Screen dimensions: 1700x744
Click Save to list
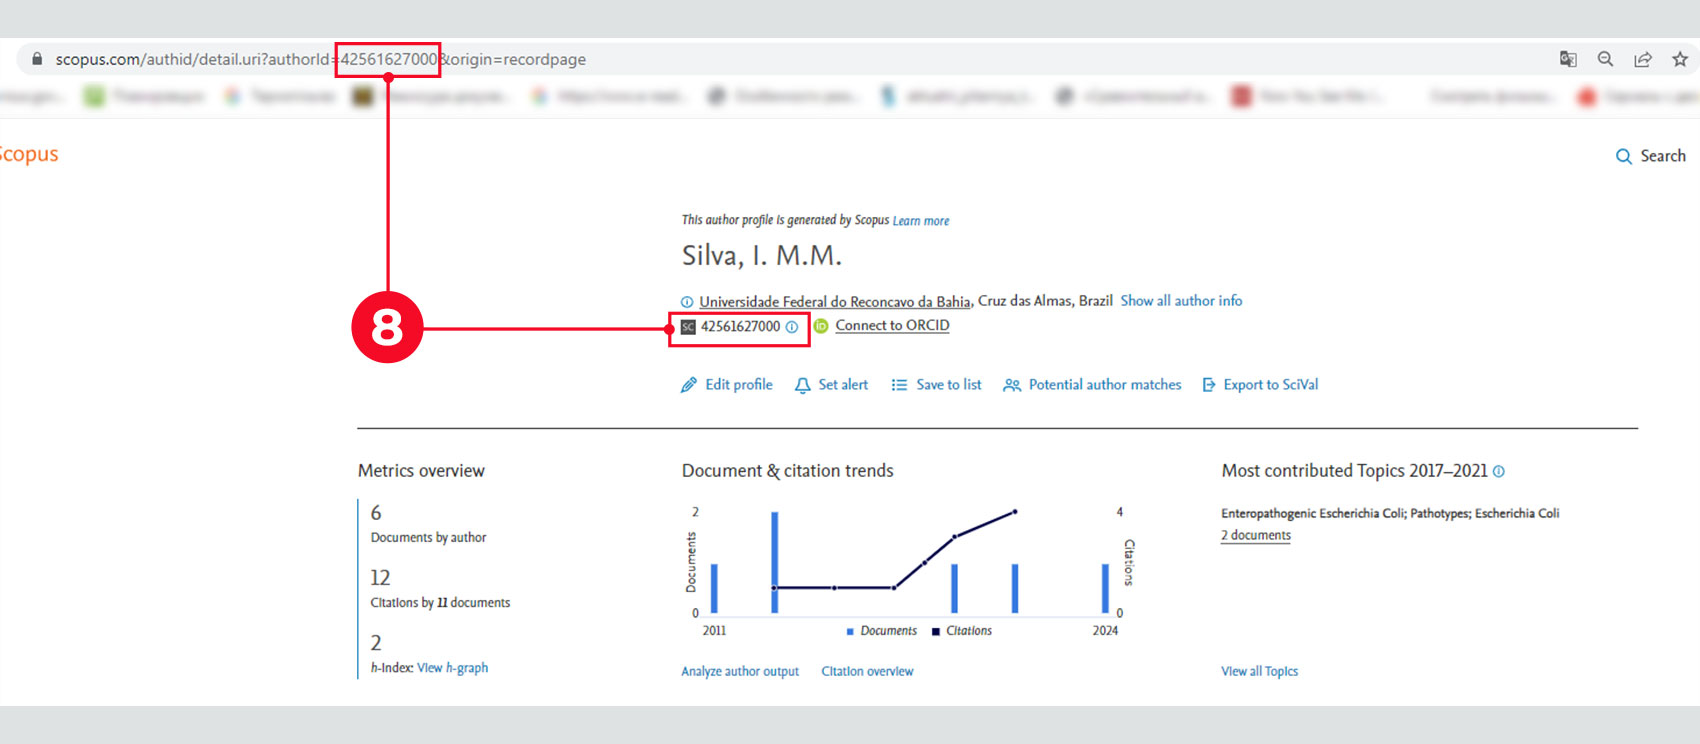coord(949,384)
